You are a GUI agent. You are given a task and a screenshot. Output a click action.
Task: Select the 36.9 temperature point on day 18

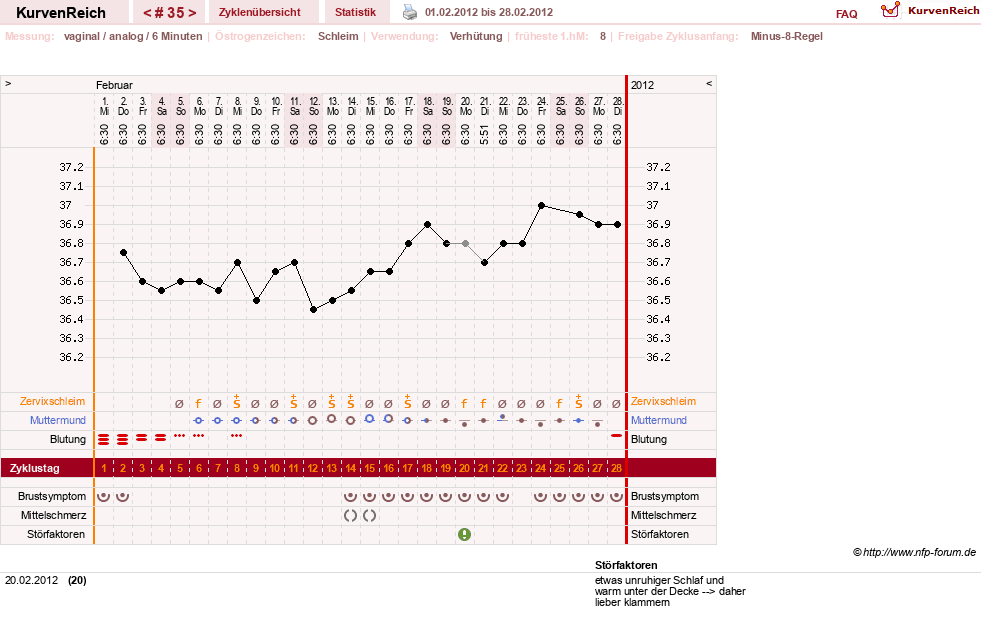point(427,224)
